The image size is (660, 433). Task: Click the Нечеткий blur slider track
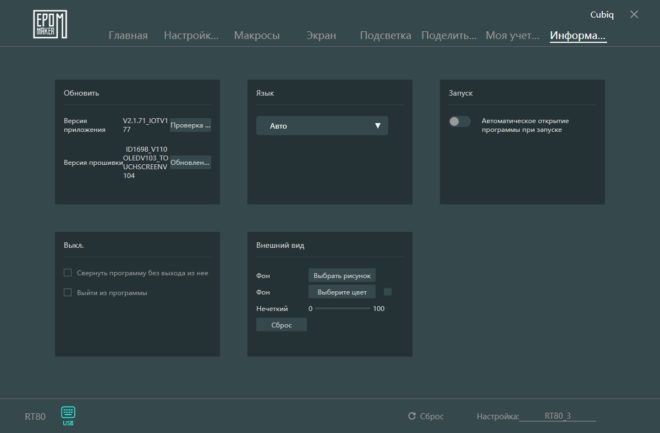343,308
